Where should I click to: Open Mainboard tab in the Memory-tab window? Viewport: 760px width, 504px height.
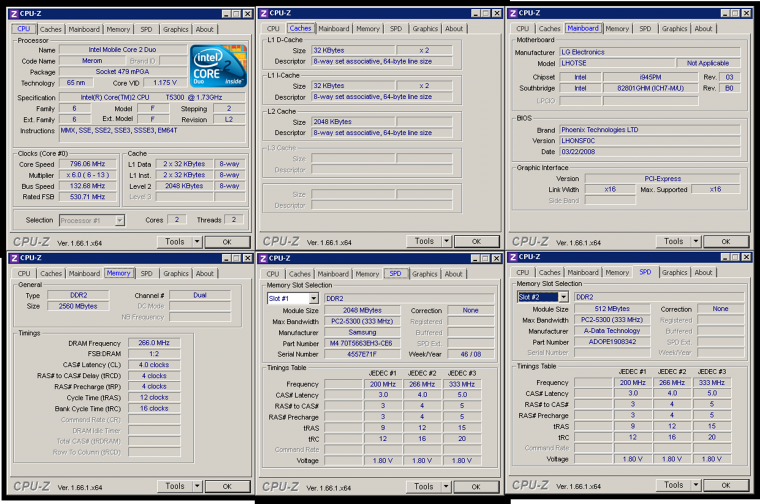point(84,273)
